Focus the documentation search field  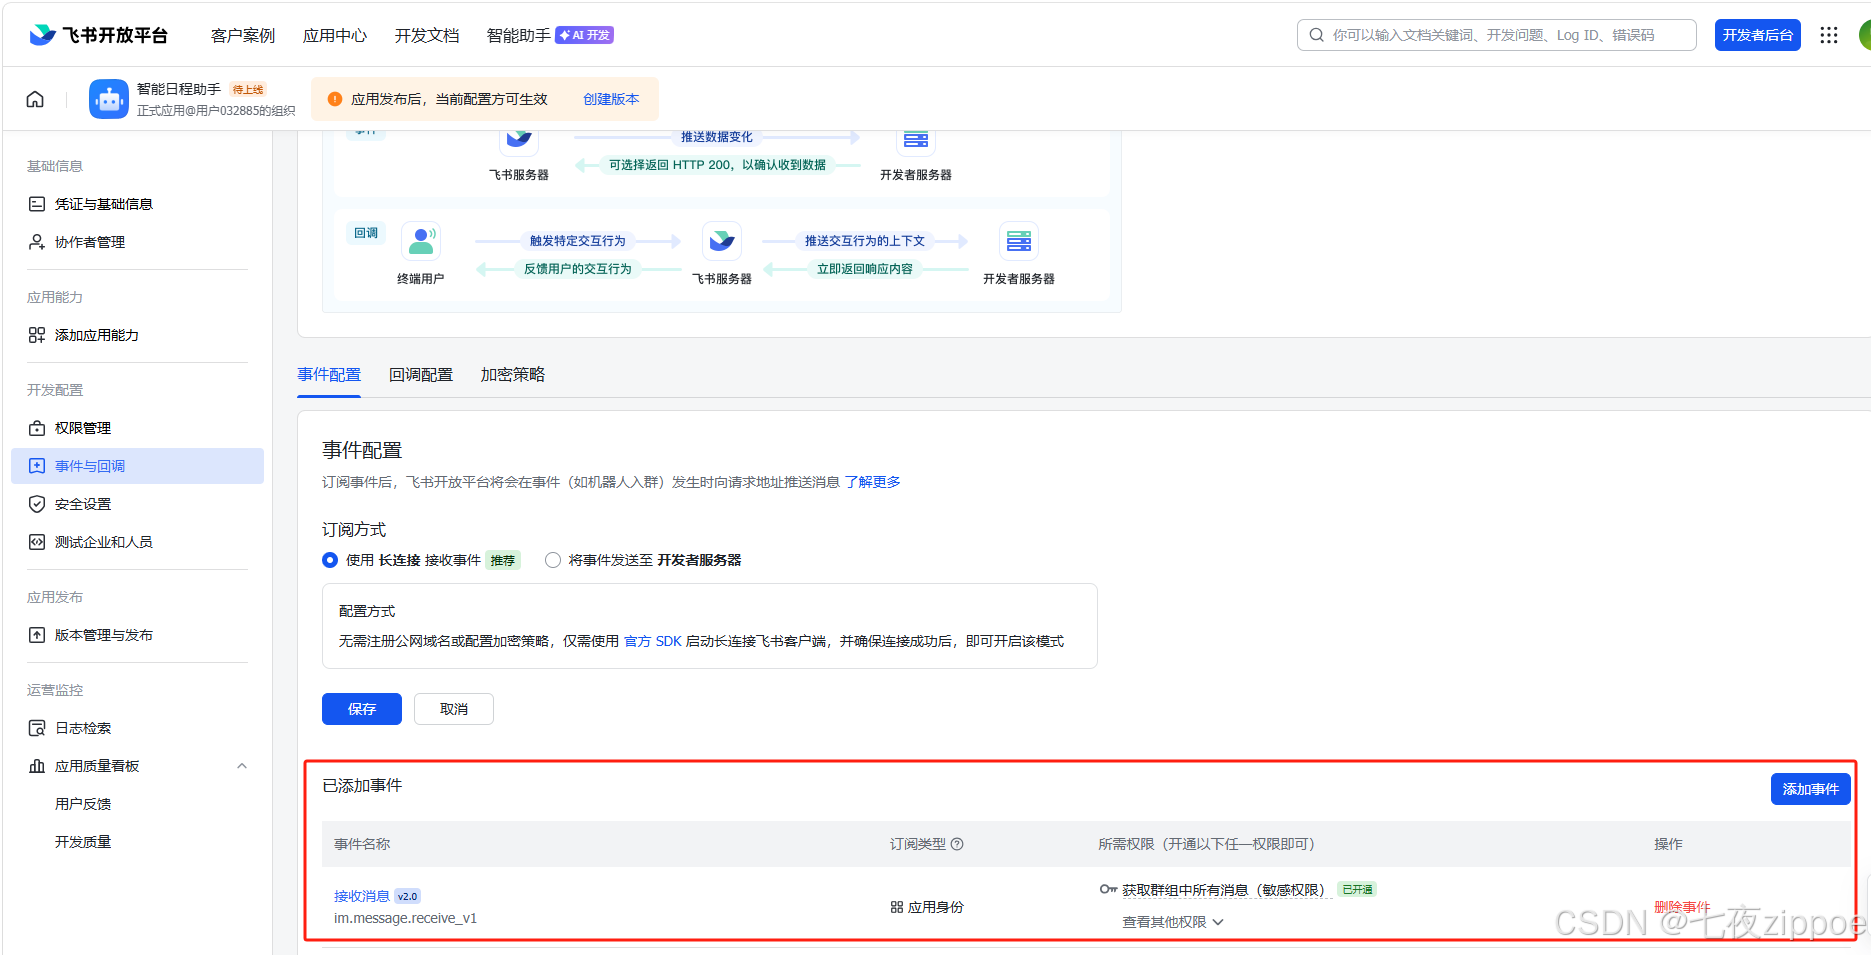1497,35
